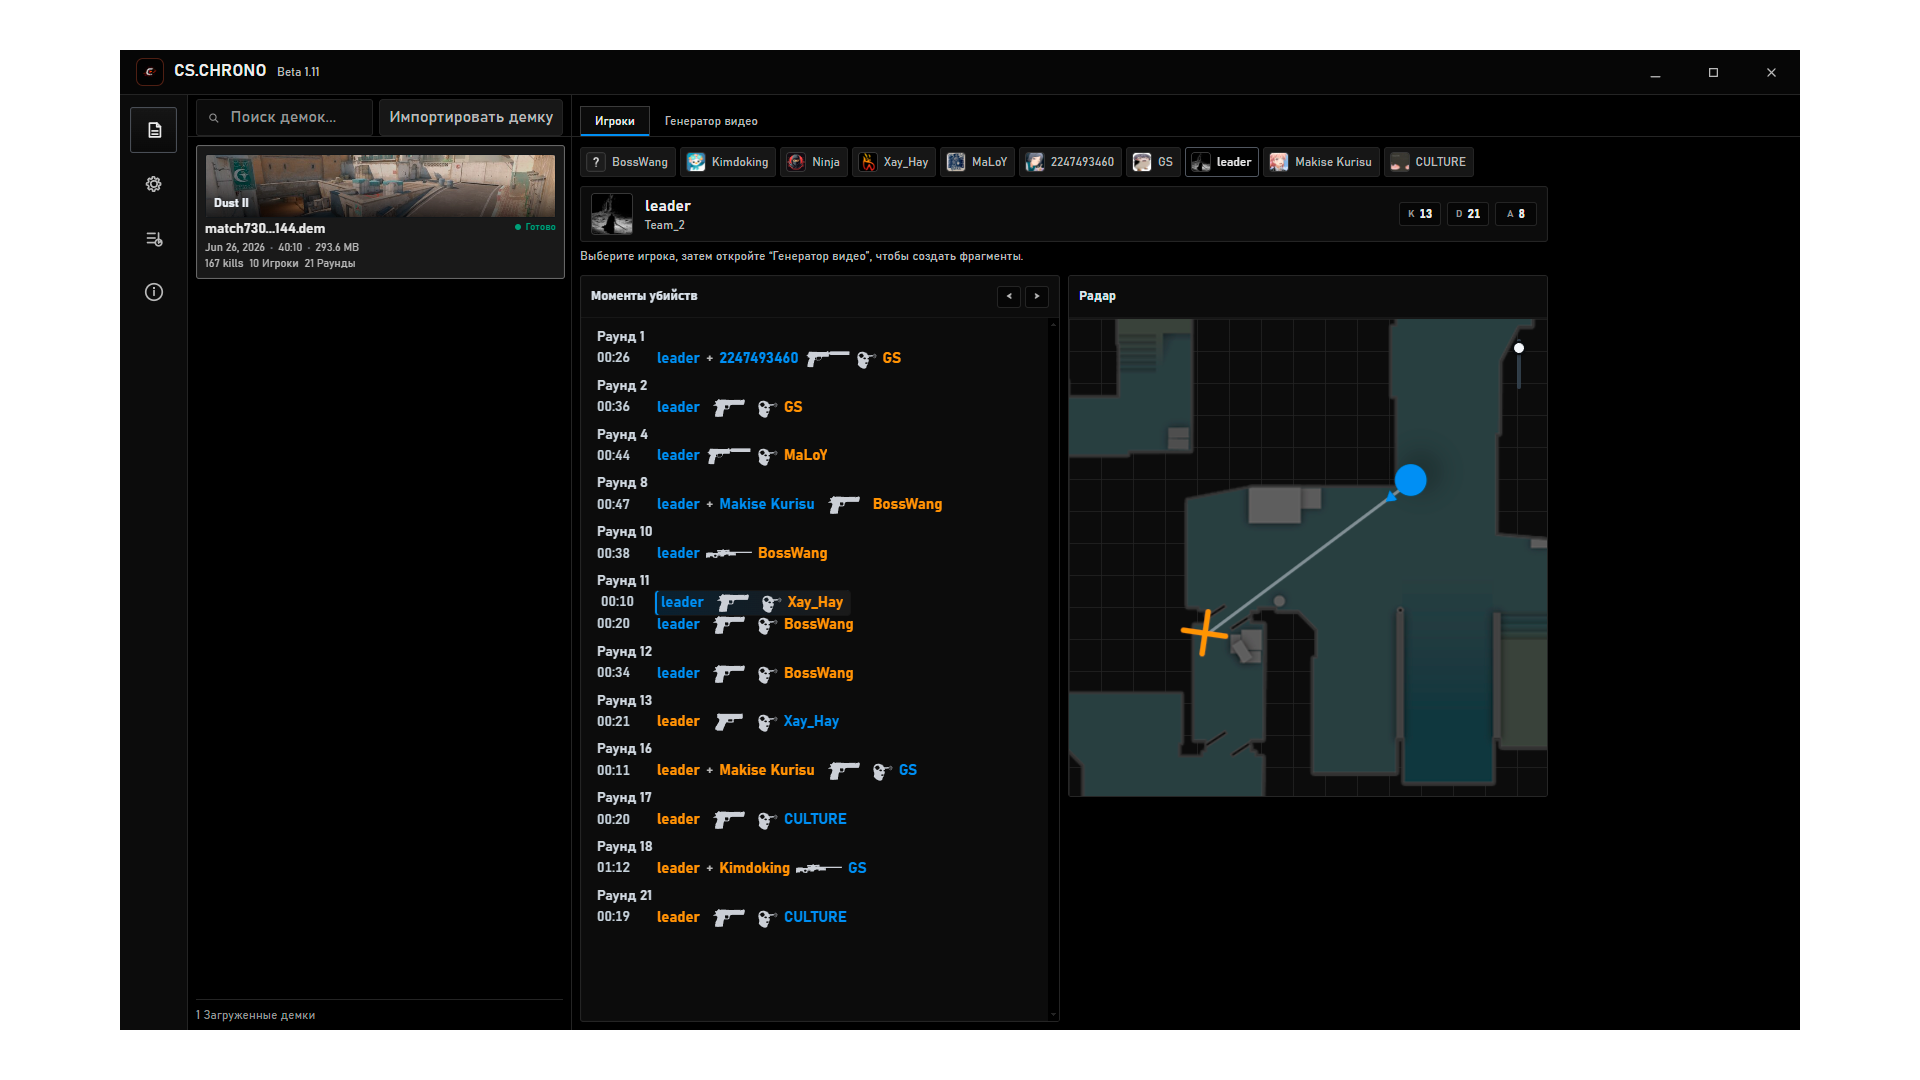The width and height of the screenshot is (1920, 1080).
Task: Select Round 16 kill at 00:11
Action: coord(757,770)
